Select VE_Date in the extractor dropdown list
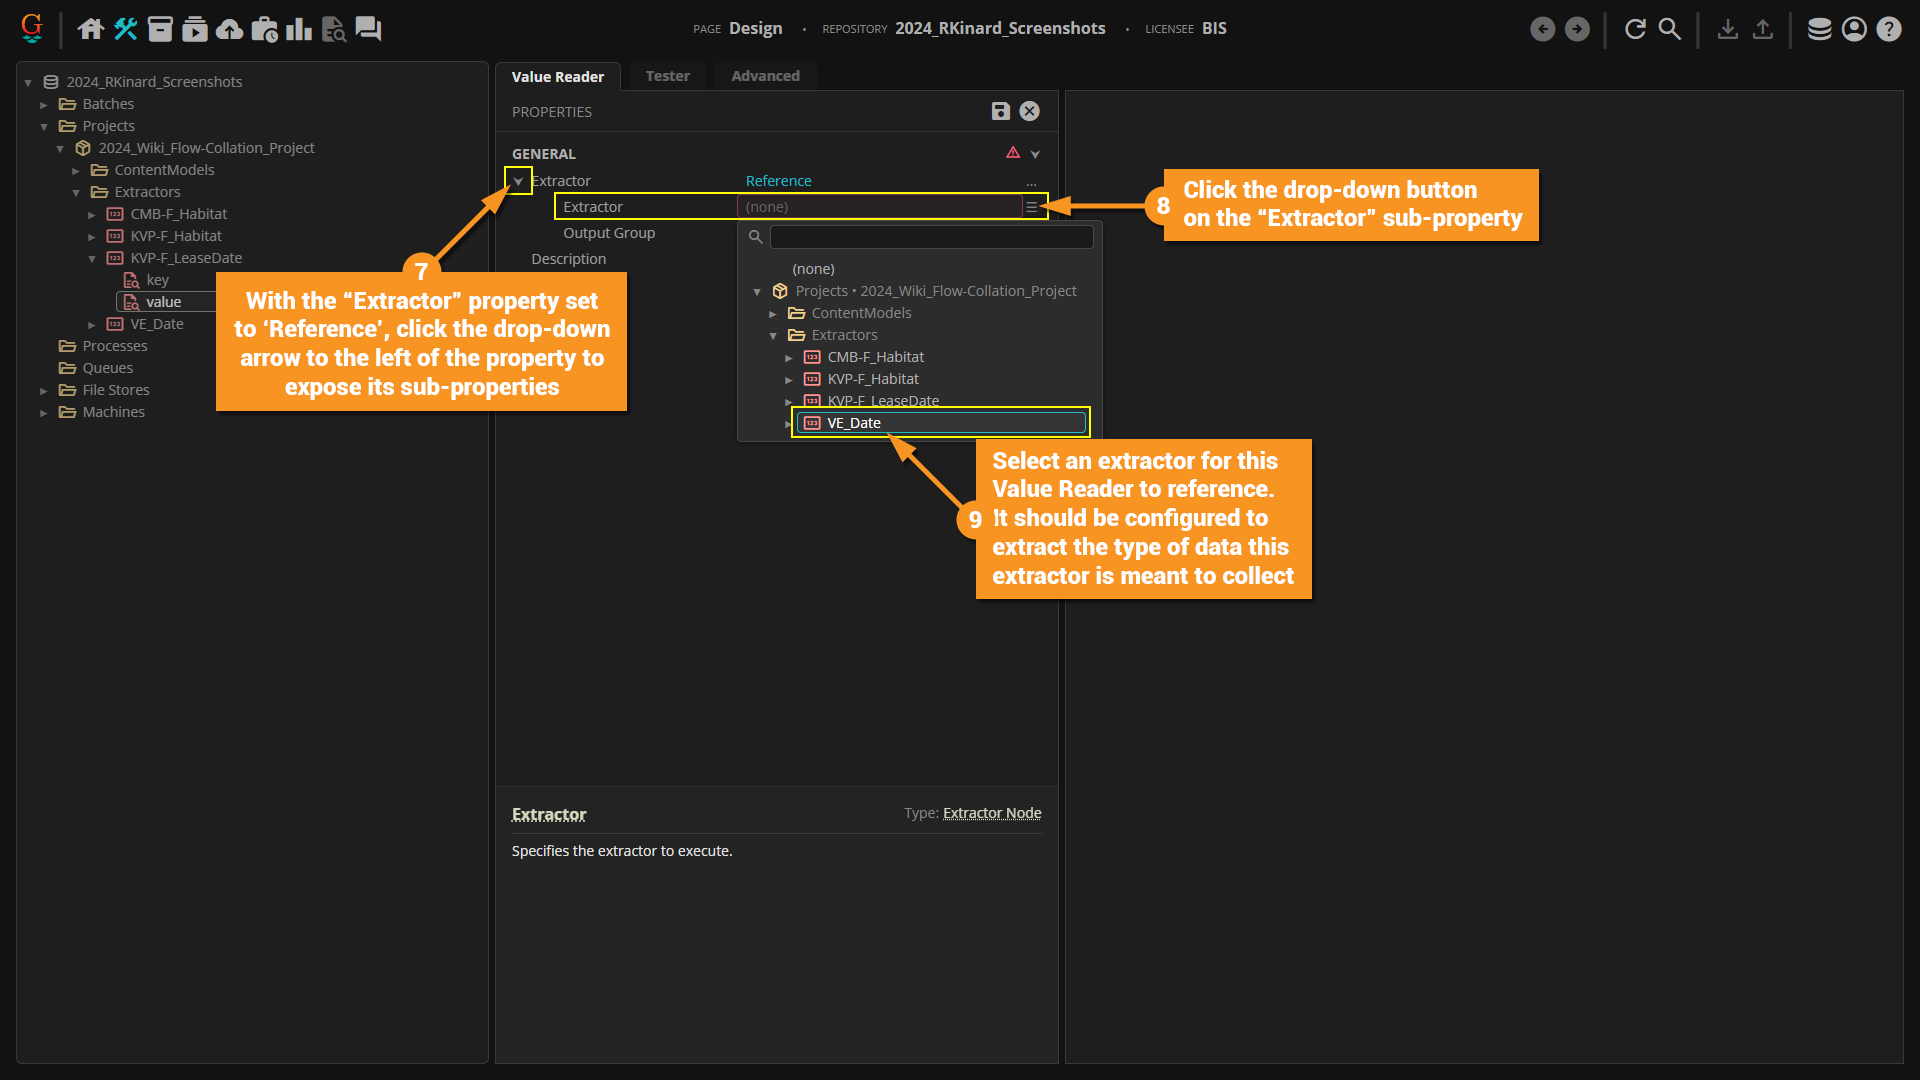This screenshot has height=1080, width=1920. 854,423
